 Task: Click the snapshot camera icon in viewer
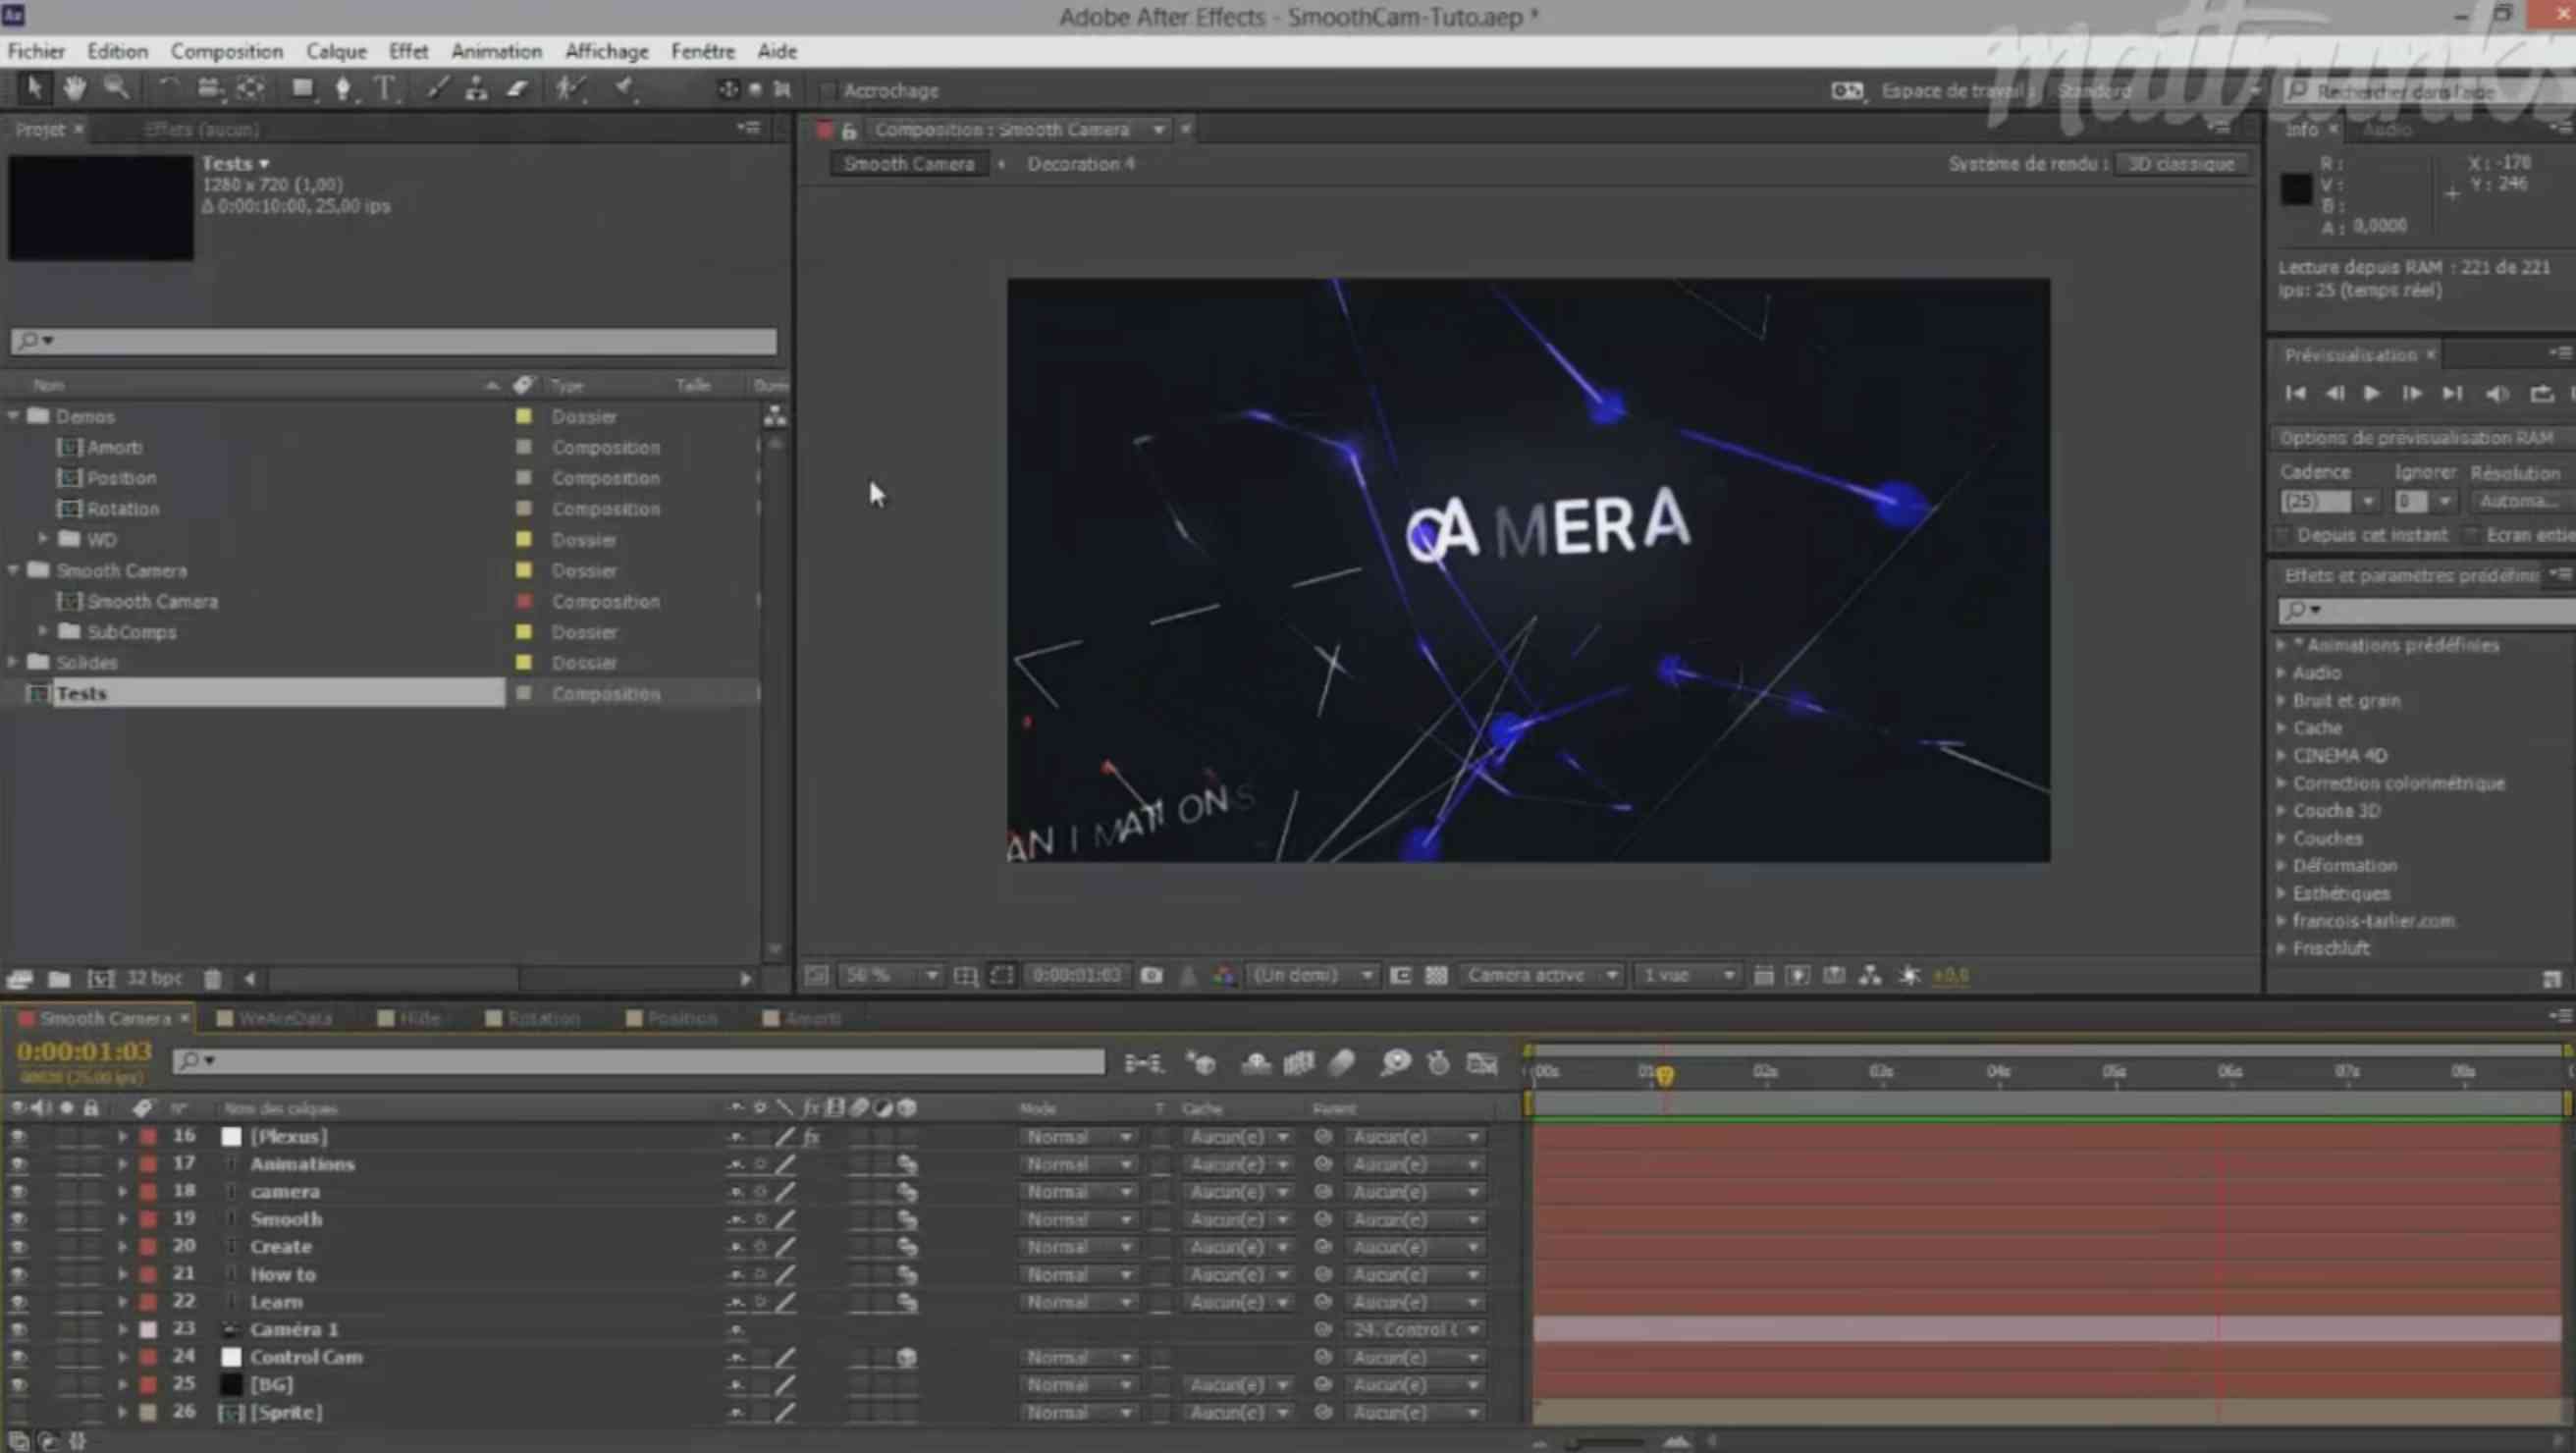point(1151,975)
